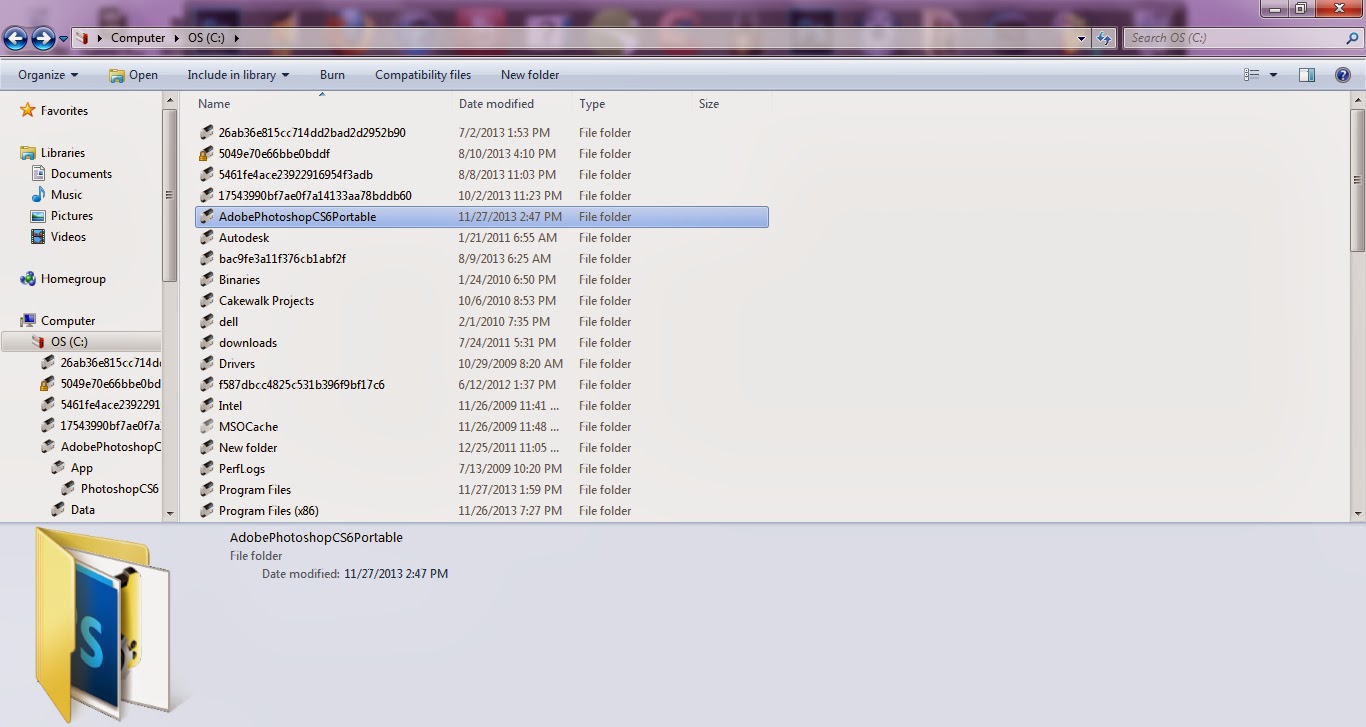Image resolution: width=1366 pixels, height=727 pixels.
Task: Select the Favorites star icon
Action: pos(28,111)
